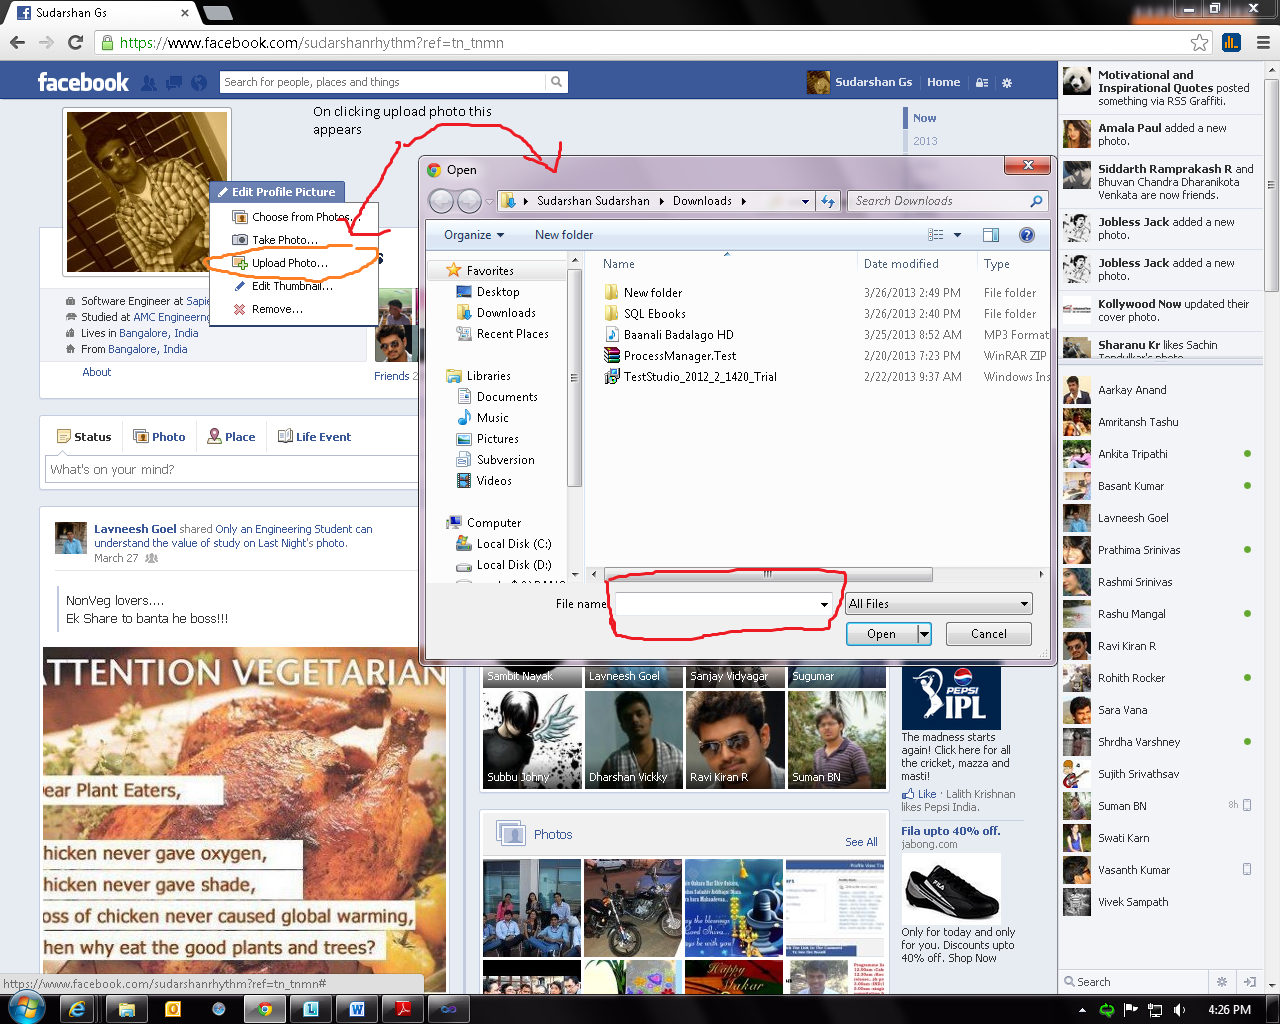Select Upload Photo menu entry
1280x1024 pixels.
(x=289, y=263)
